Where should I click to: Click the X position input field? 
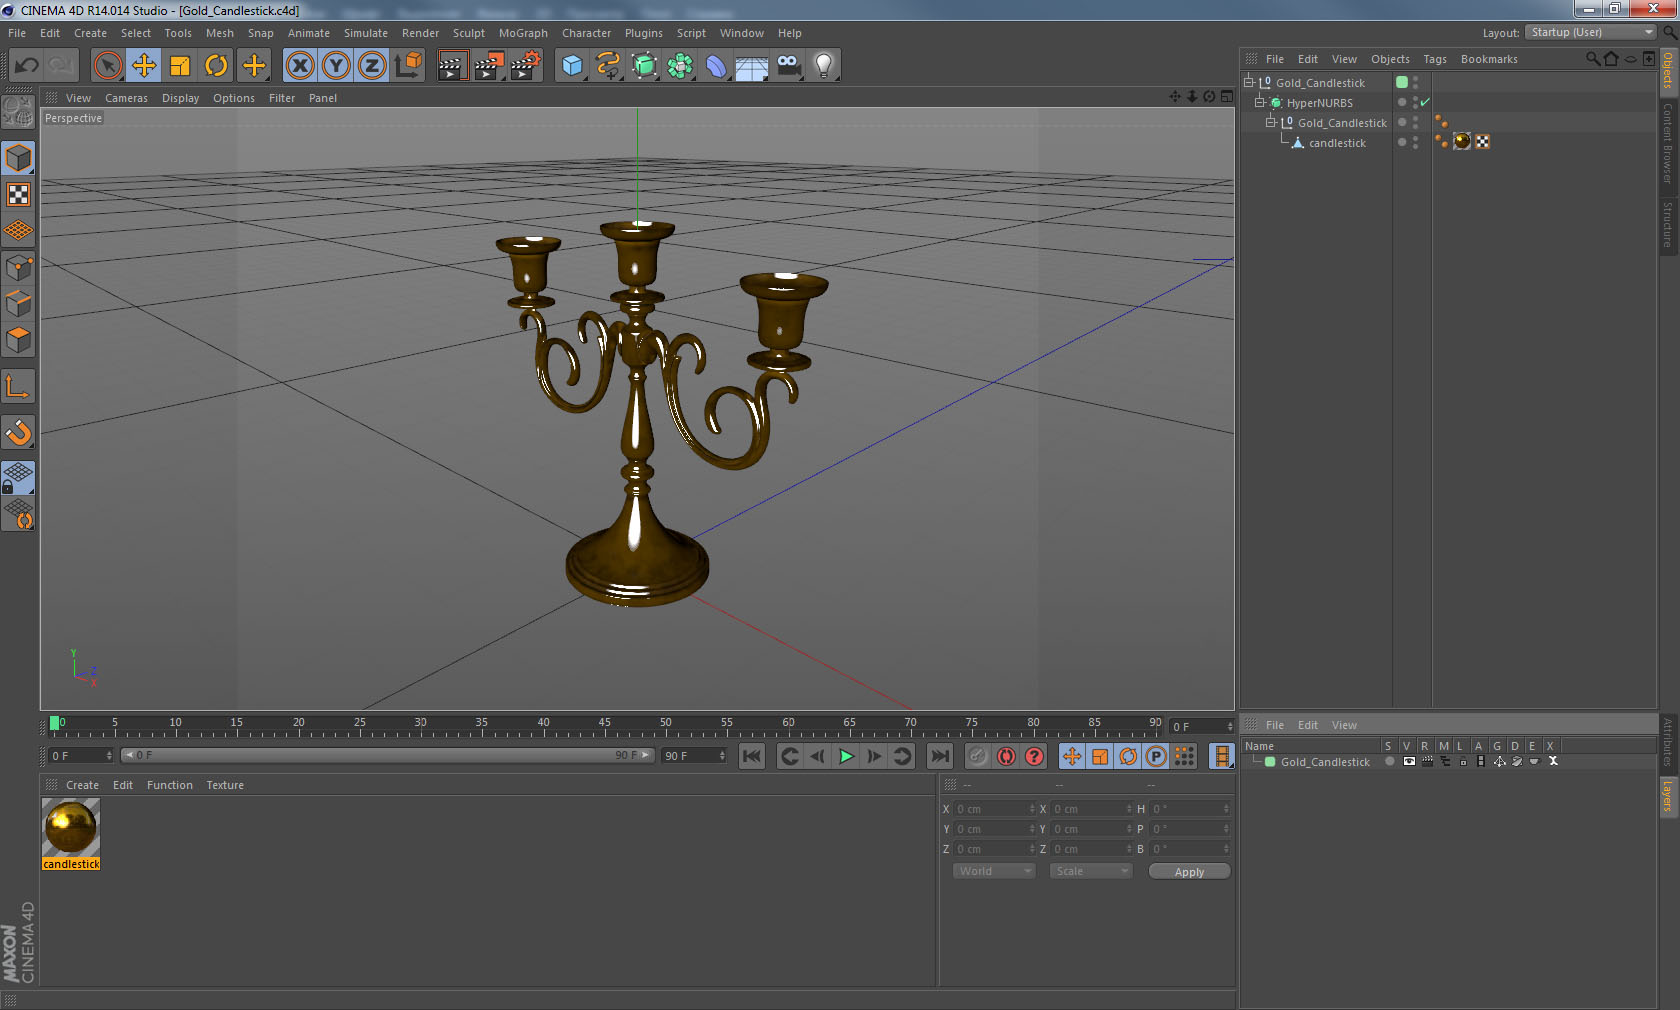click(994, 809)
